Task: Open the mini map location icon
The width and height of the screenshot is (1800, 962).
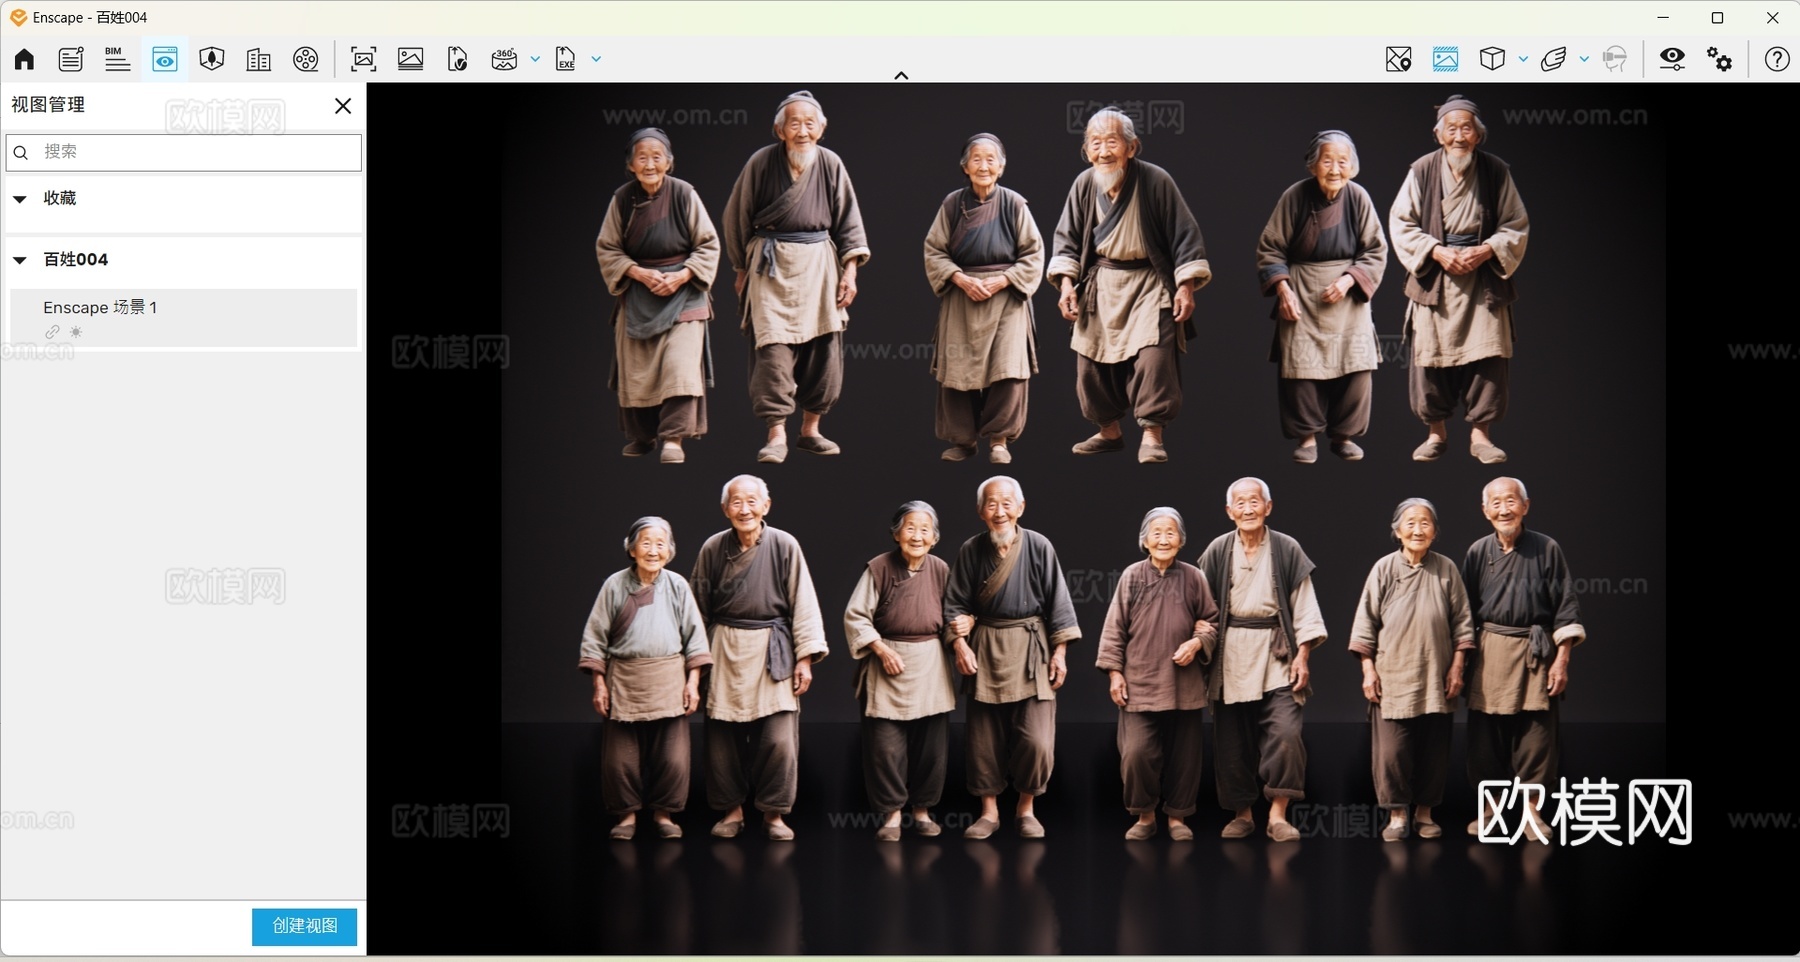Action: (x=1399, y=59)
